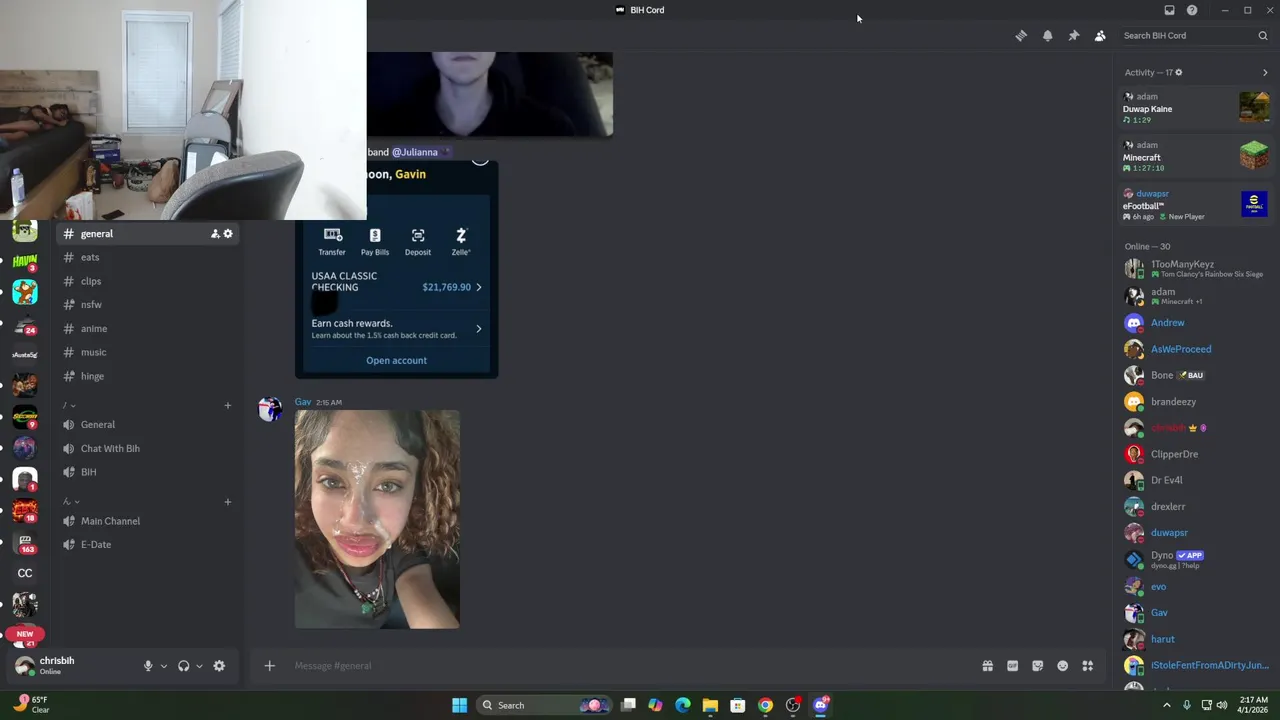The height and width of the screenshot is (720, 1280).
Task: Open the Threads icon in channel header
Action: (1021, 36)
